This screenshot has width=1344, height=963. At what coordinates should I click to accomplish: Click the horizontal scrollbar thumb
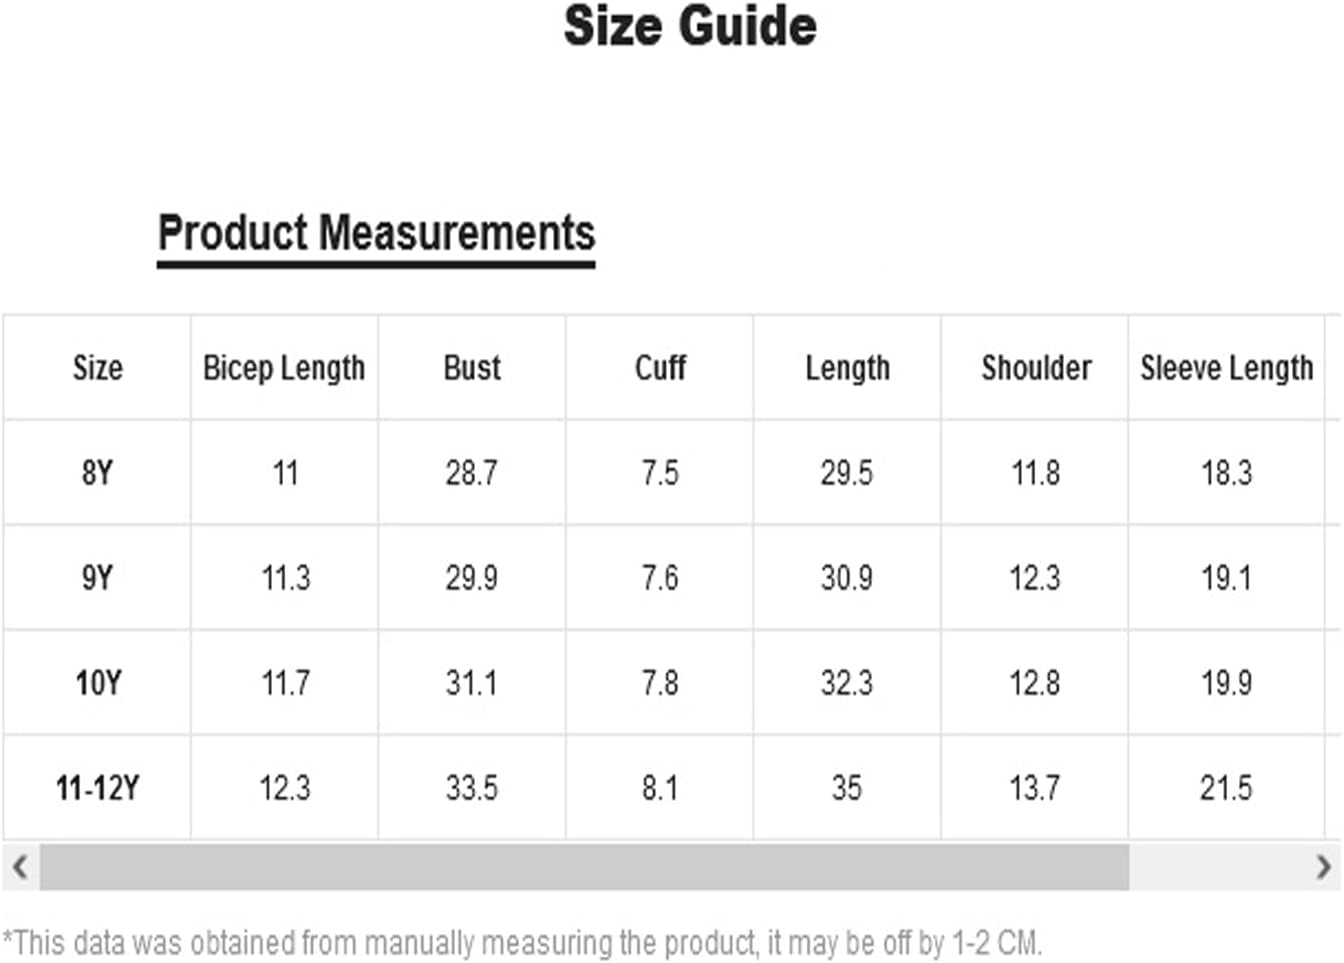pyautogui.click(x=584, y=866)
